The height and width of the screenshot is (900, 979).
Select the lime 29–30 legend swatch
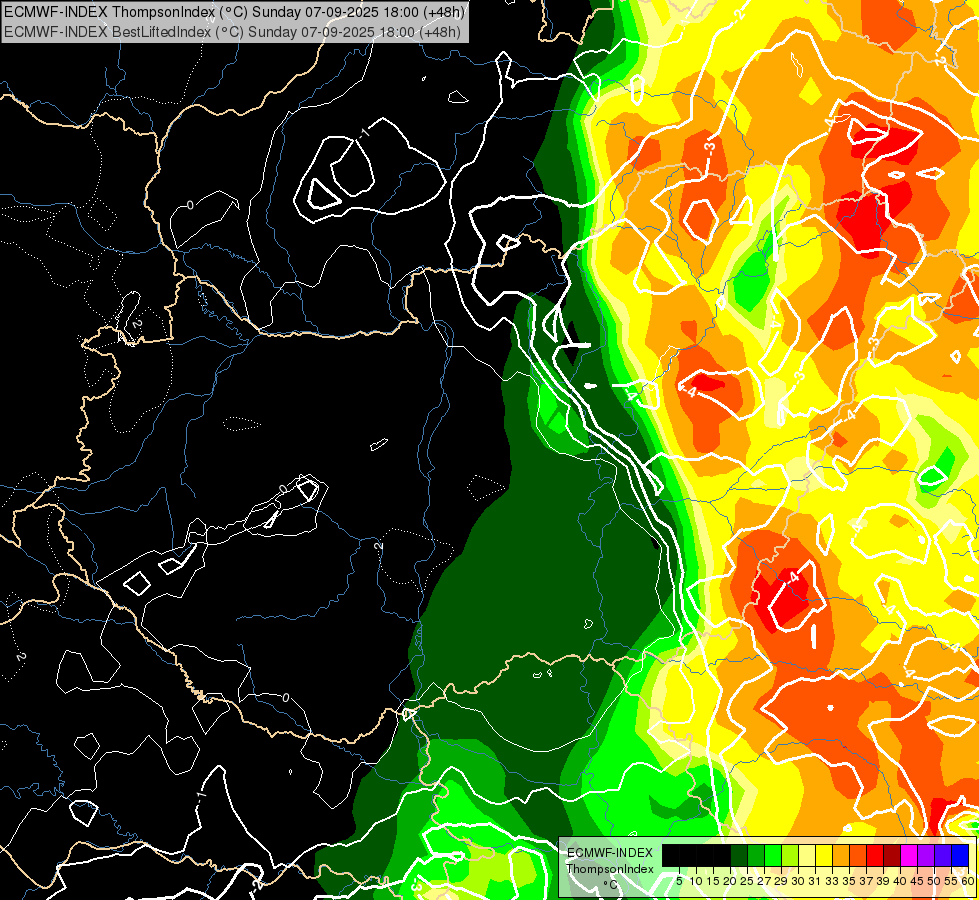tap(790, 855)
